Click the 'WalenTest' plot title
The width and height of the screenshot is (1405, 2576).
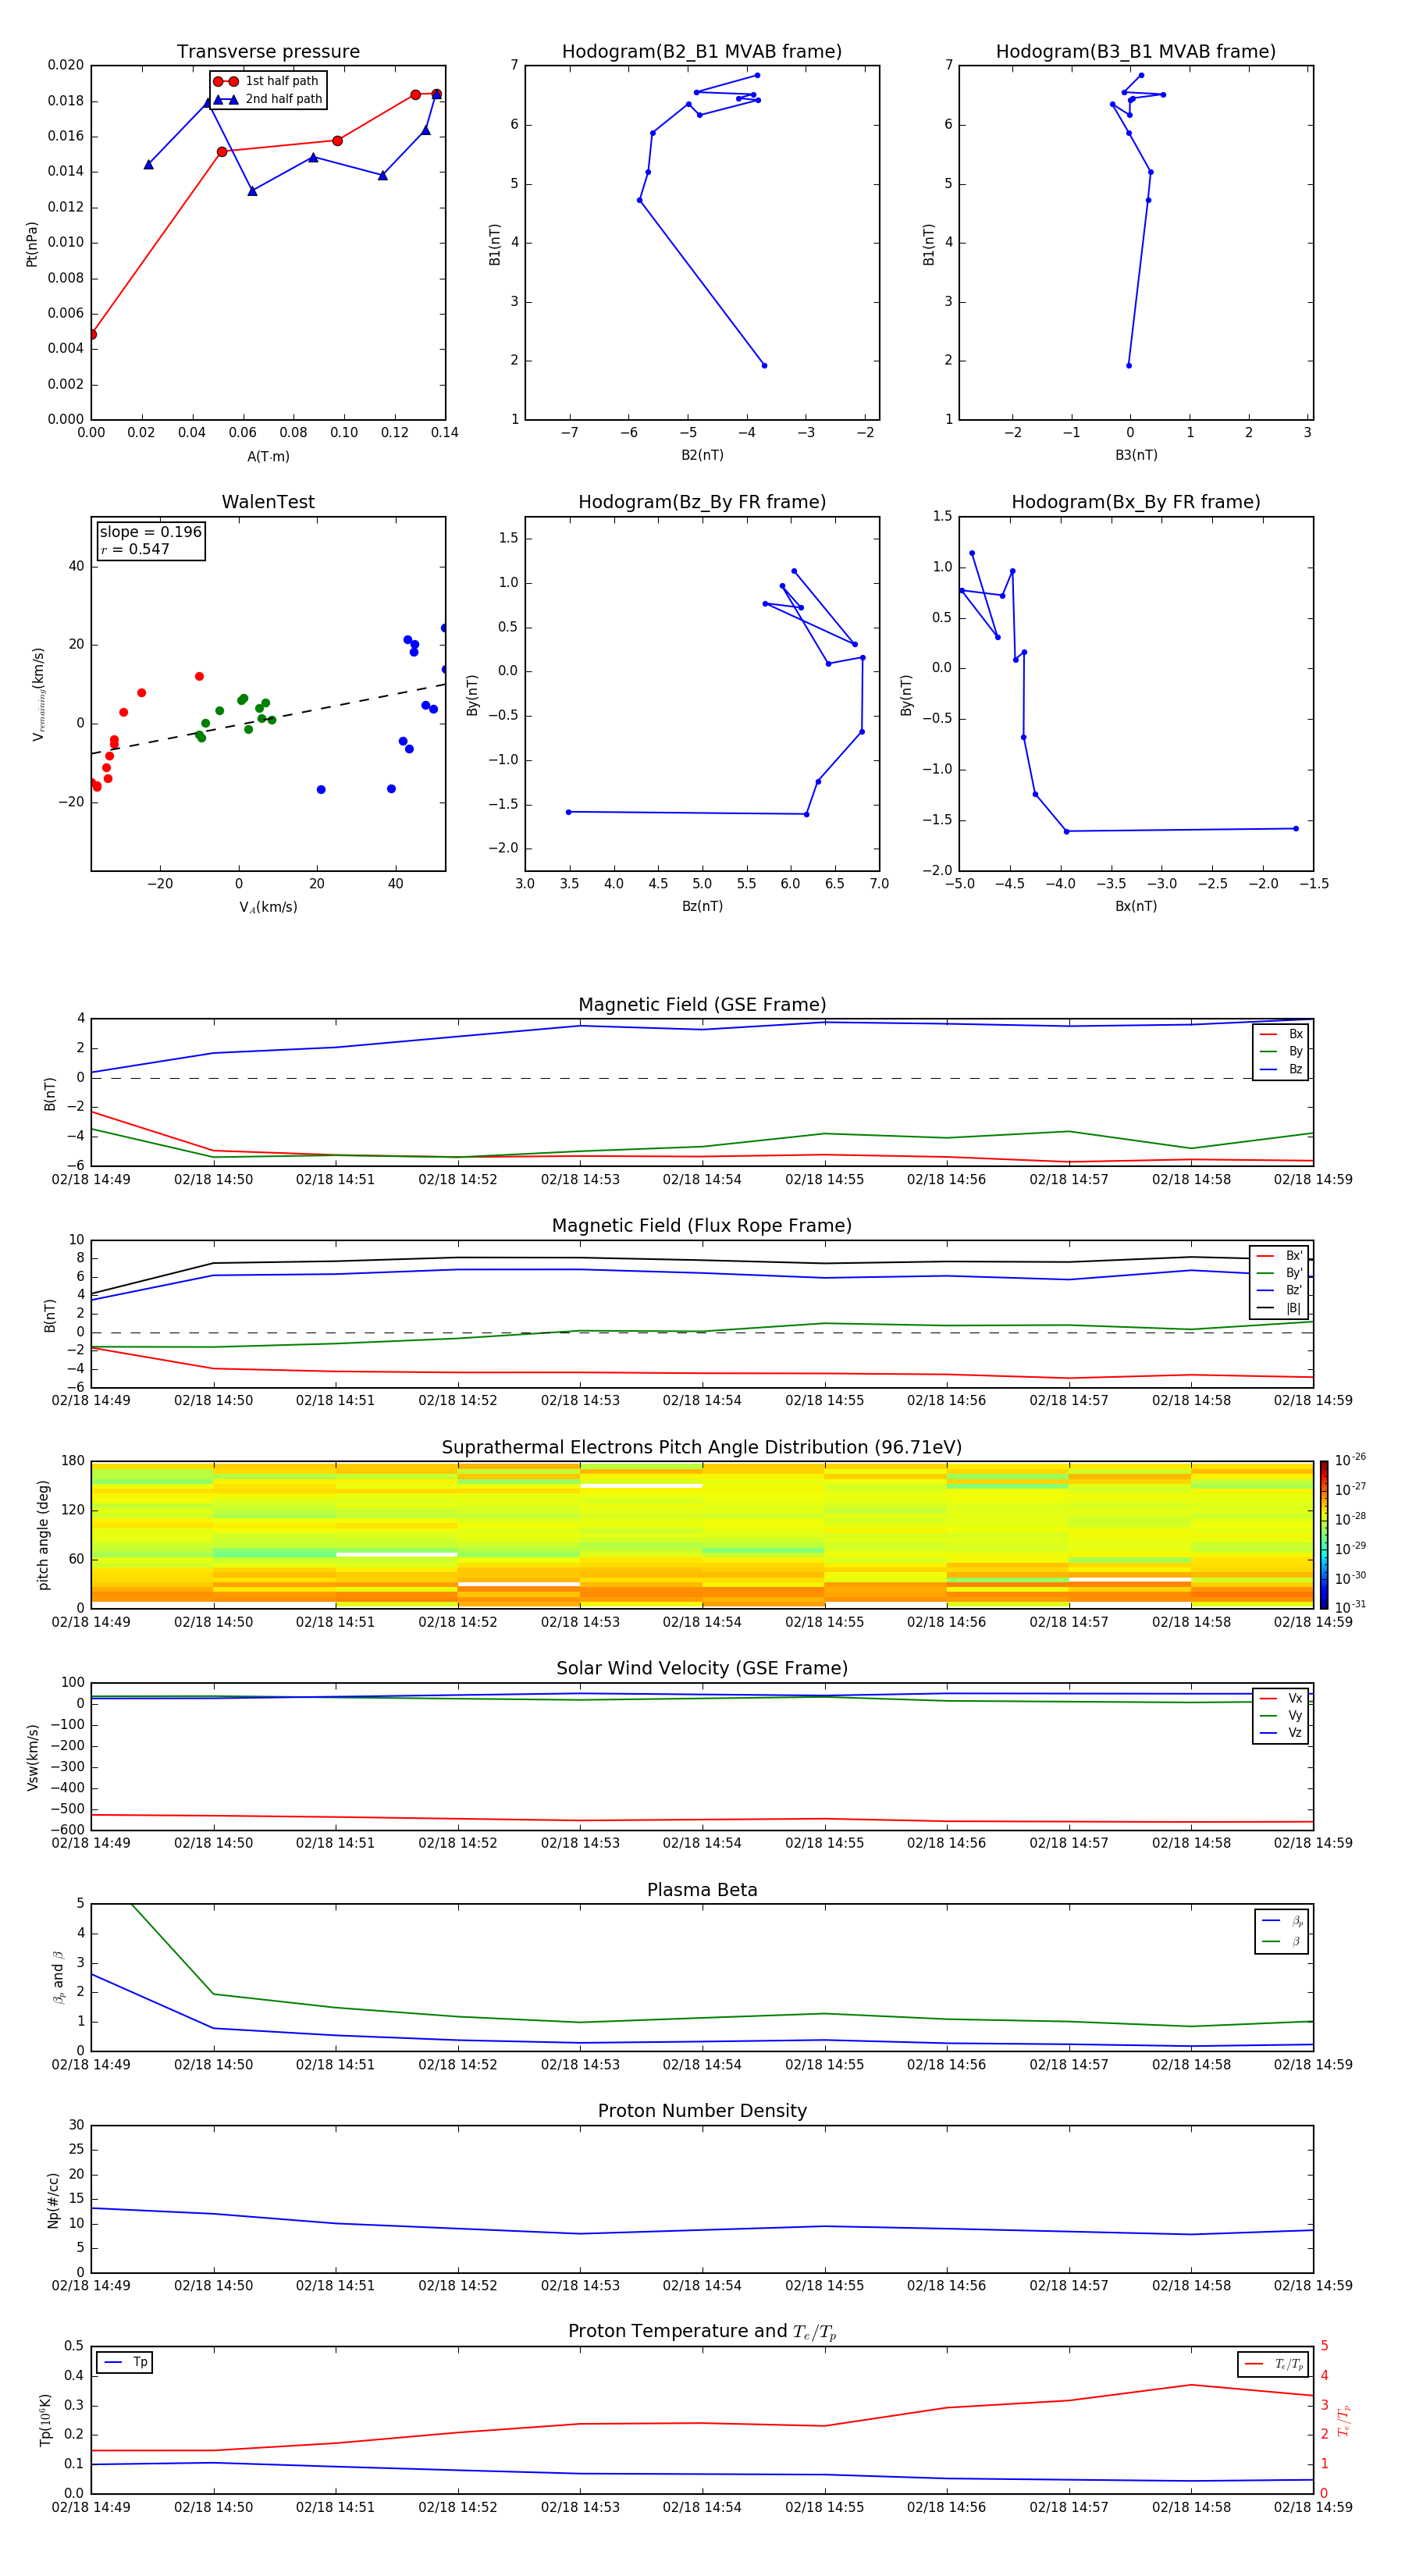point(268,502)
